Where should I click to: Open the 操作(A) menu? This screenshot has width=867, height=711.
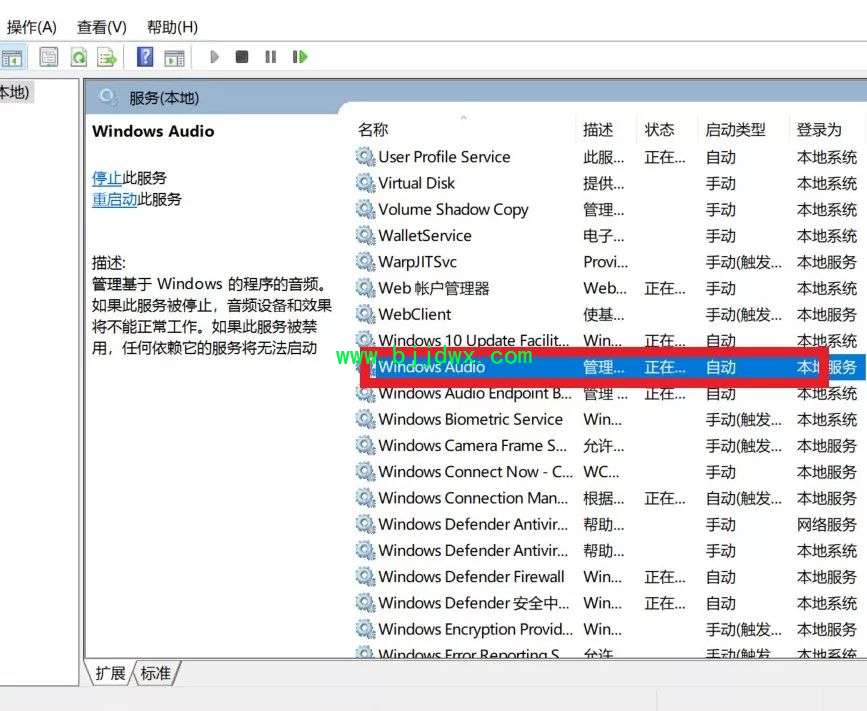(32, 27)
